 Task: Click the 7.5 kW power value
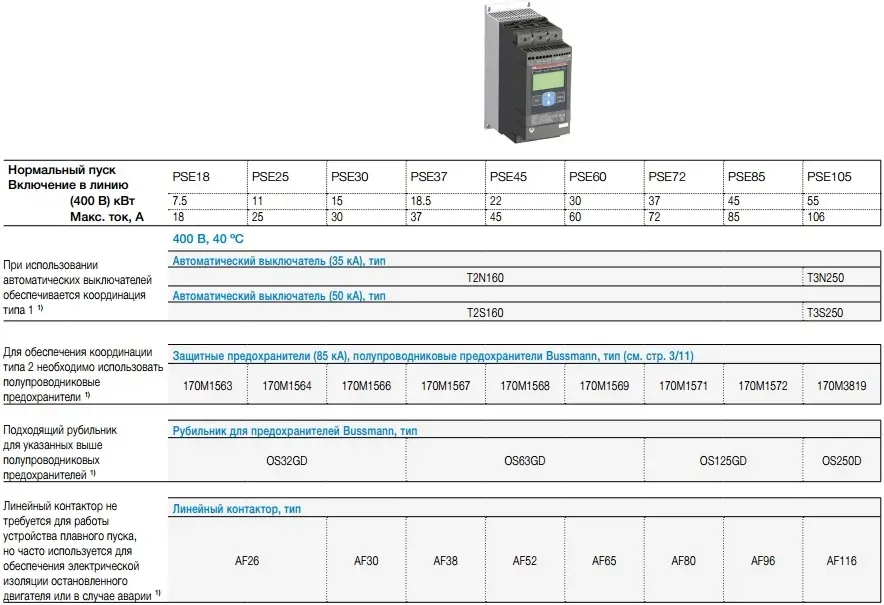[x=179, y=201]
